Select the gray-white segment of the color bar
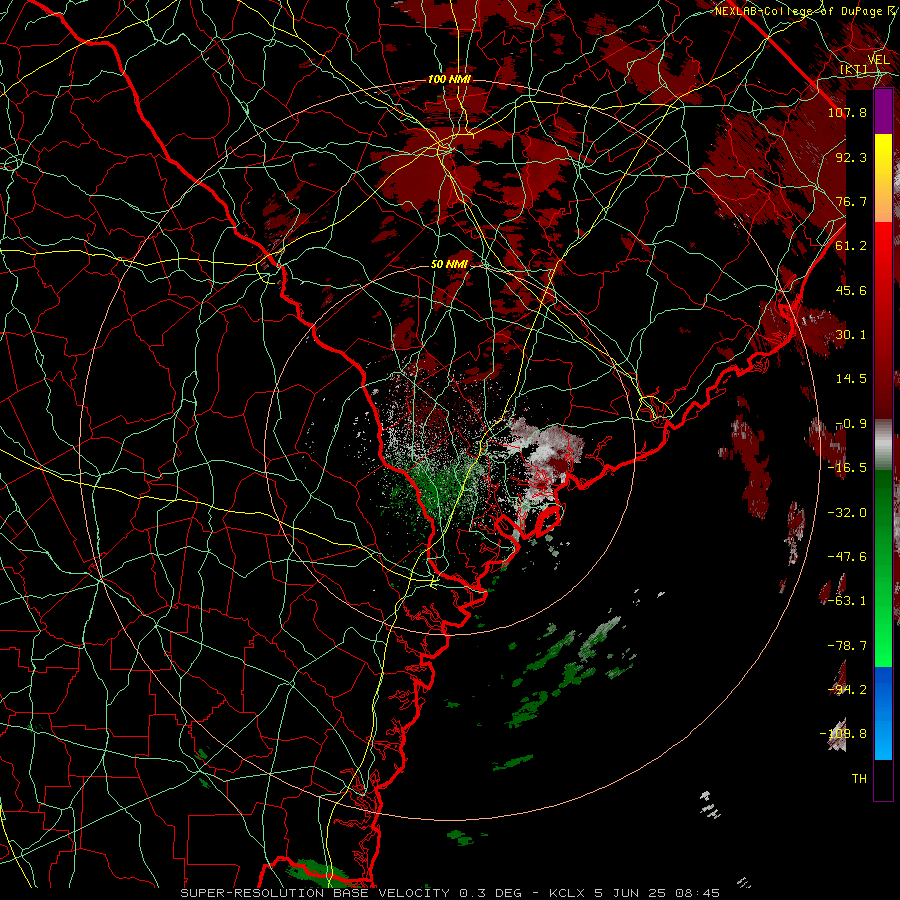This screenshot has width=900, height=900. tap(883, 445)
